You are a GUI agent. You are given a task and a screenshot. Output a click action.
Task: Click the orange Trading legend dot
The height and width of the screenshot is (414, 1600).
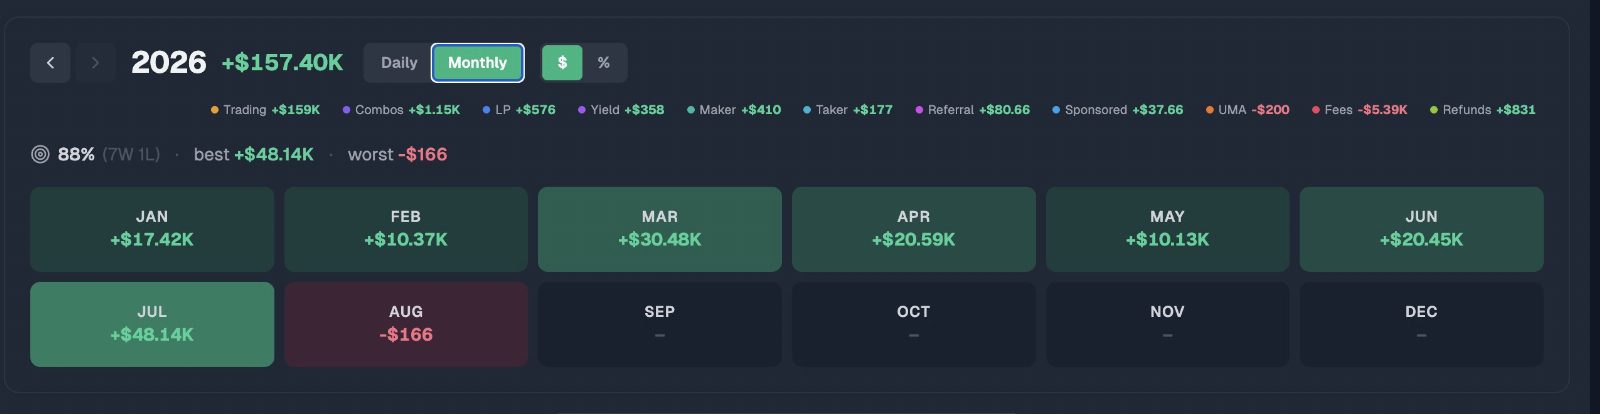click(x=214, y=110)
